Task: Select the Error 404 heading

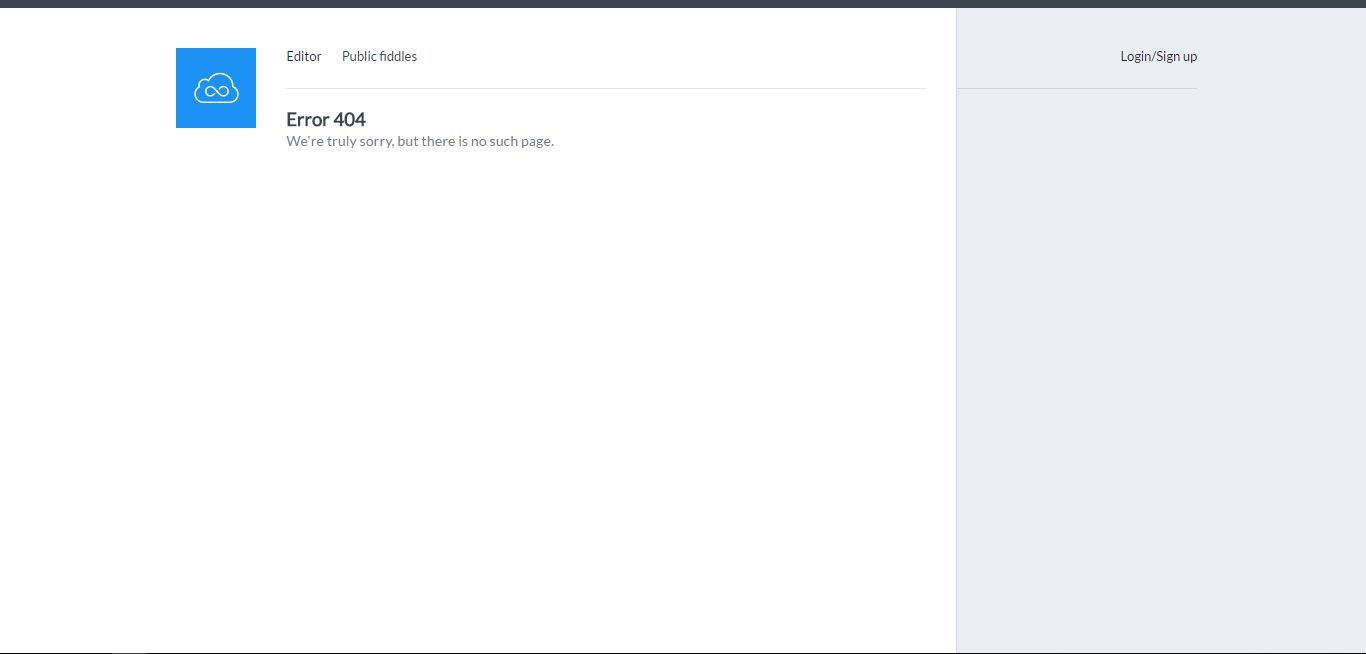Action: tap(326, 120)
